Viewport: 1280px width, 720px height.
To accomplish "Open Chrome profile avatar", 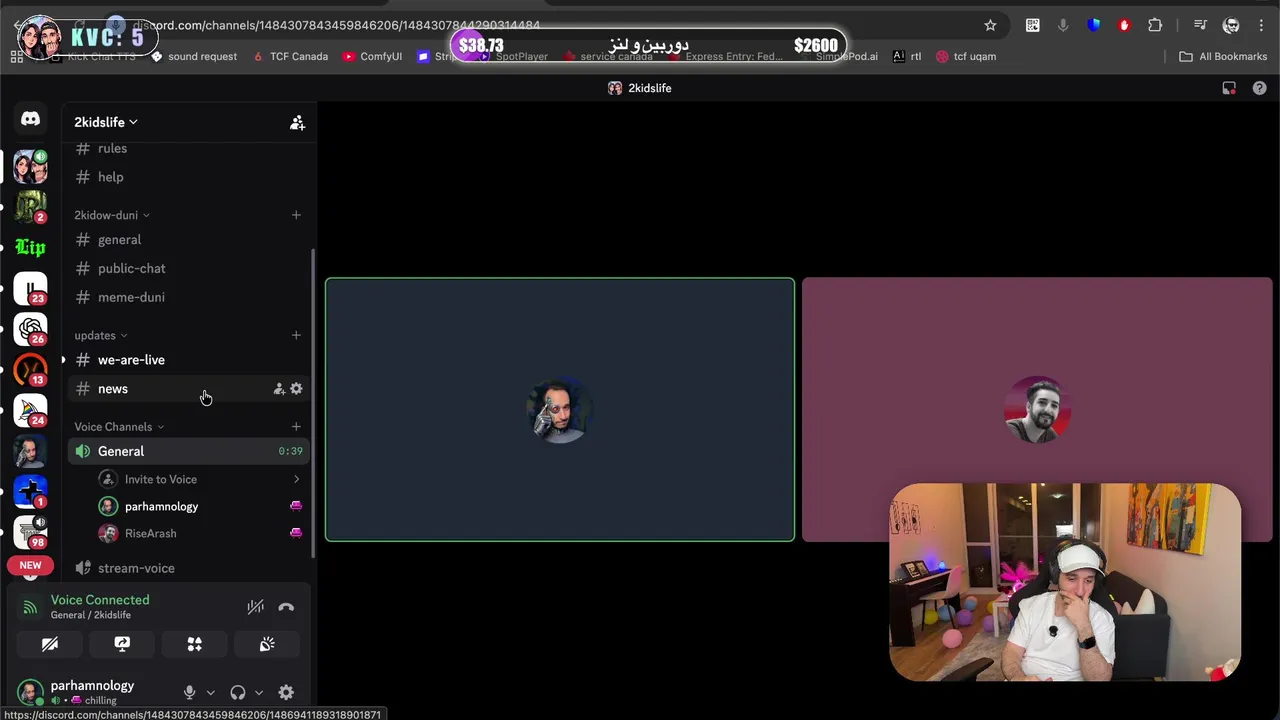I will coord(1231,25).
